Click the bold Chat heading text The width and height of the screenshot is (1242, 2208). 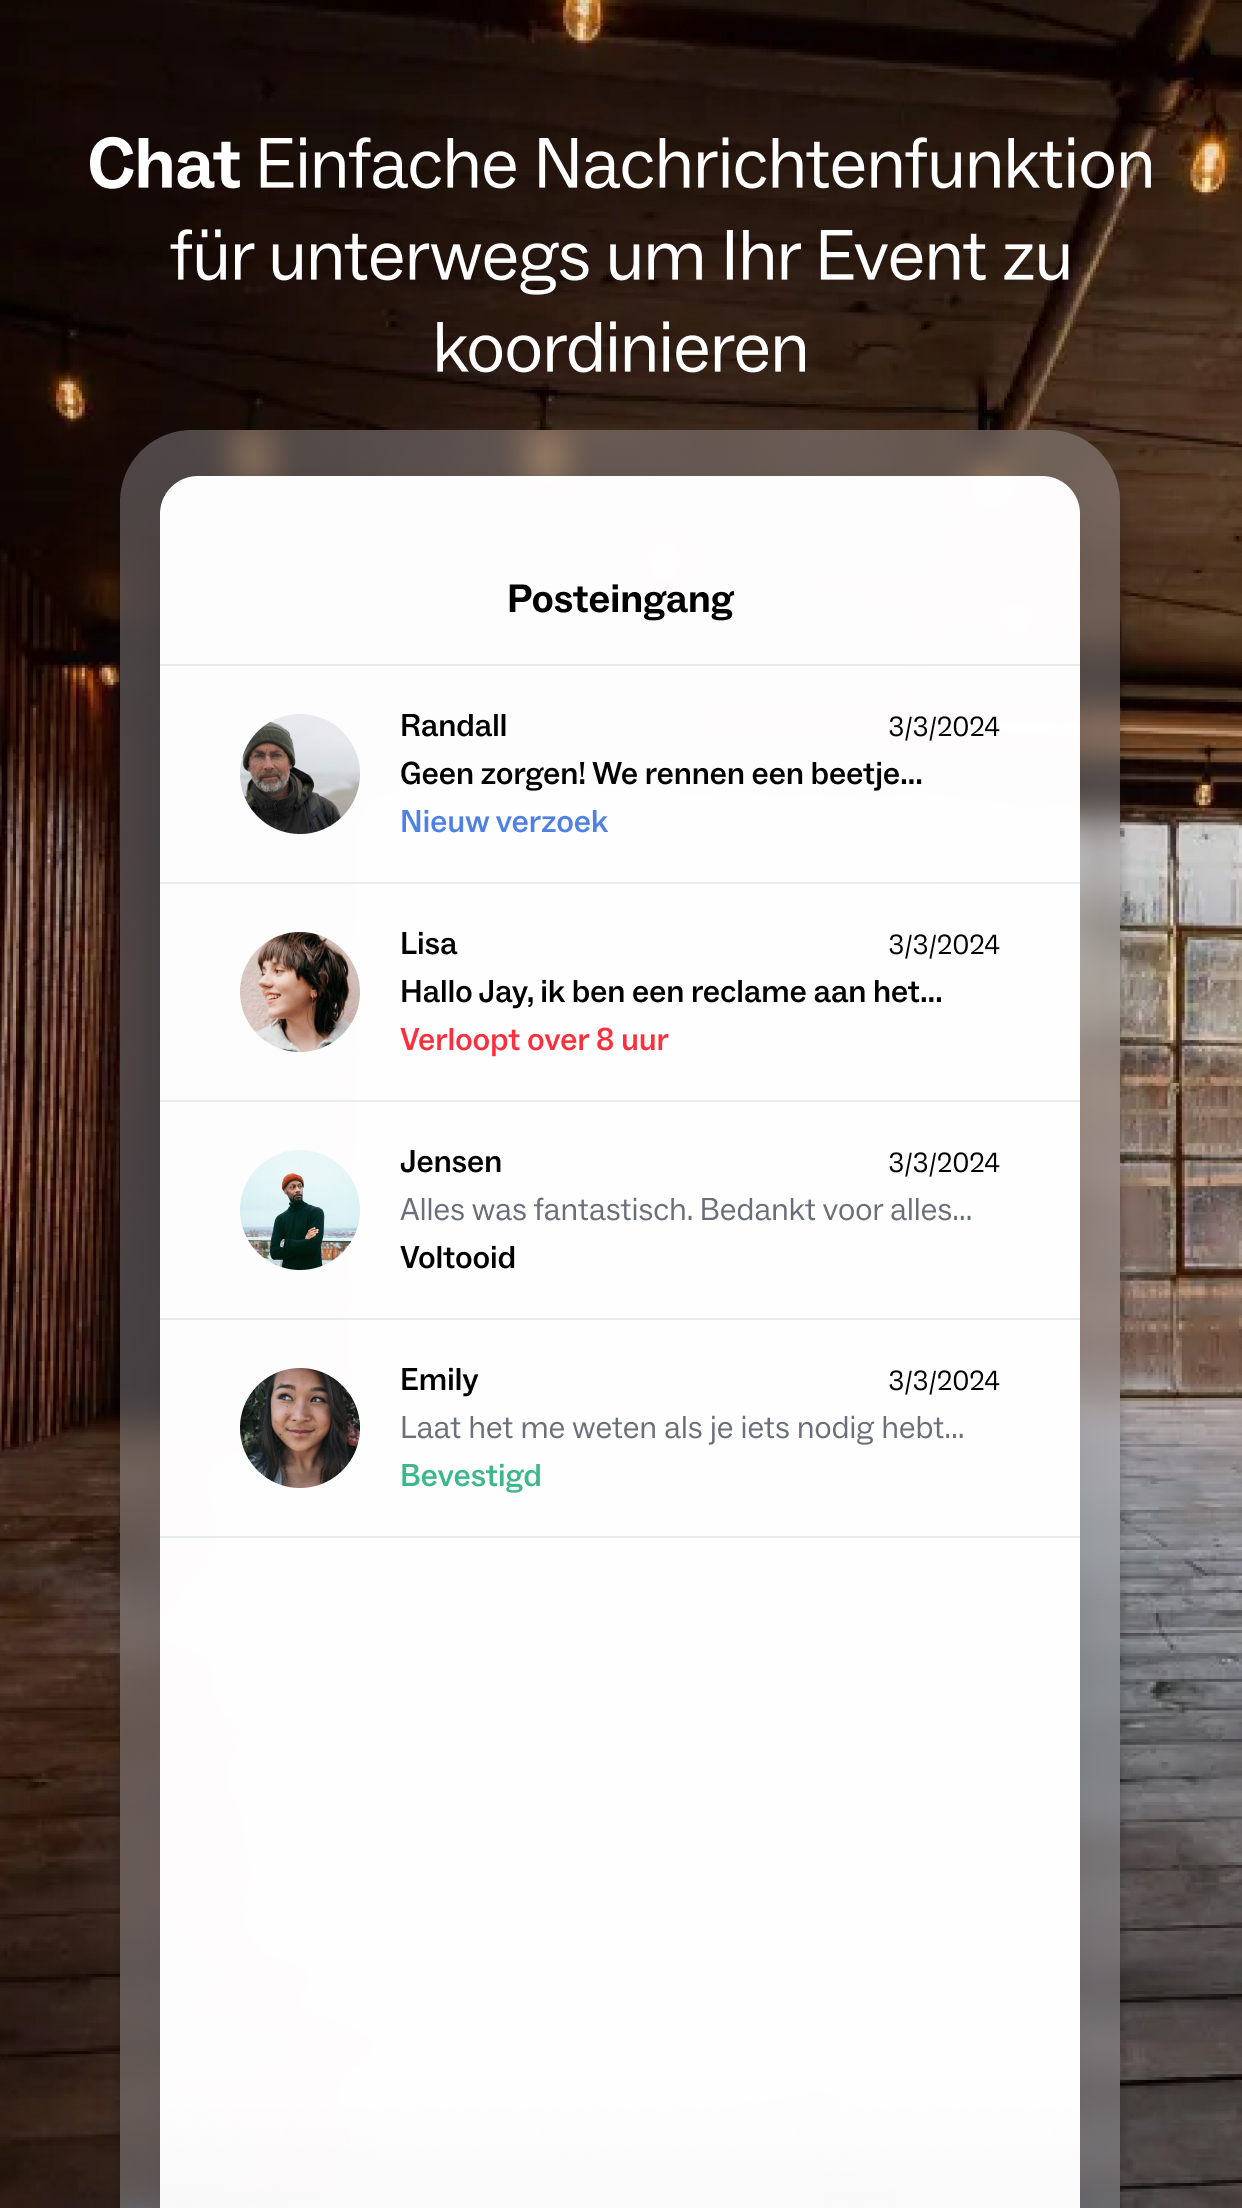pos(164,164)
